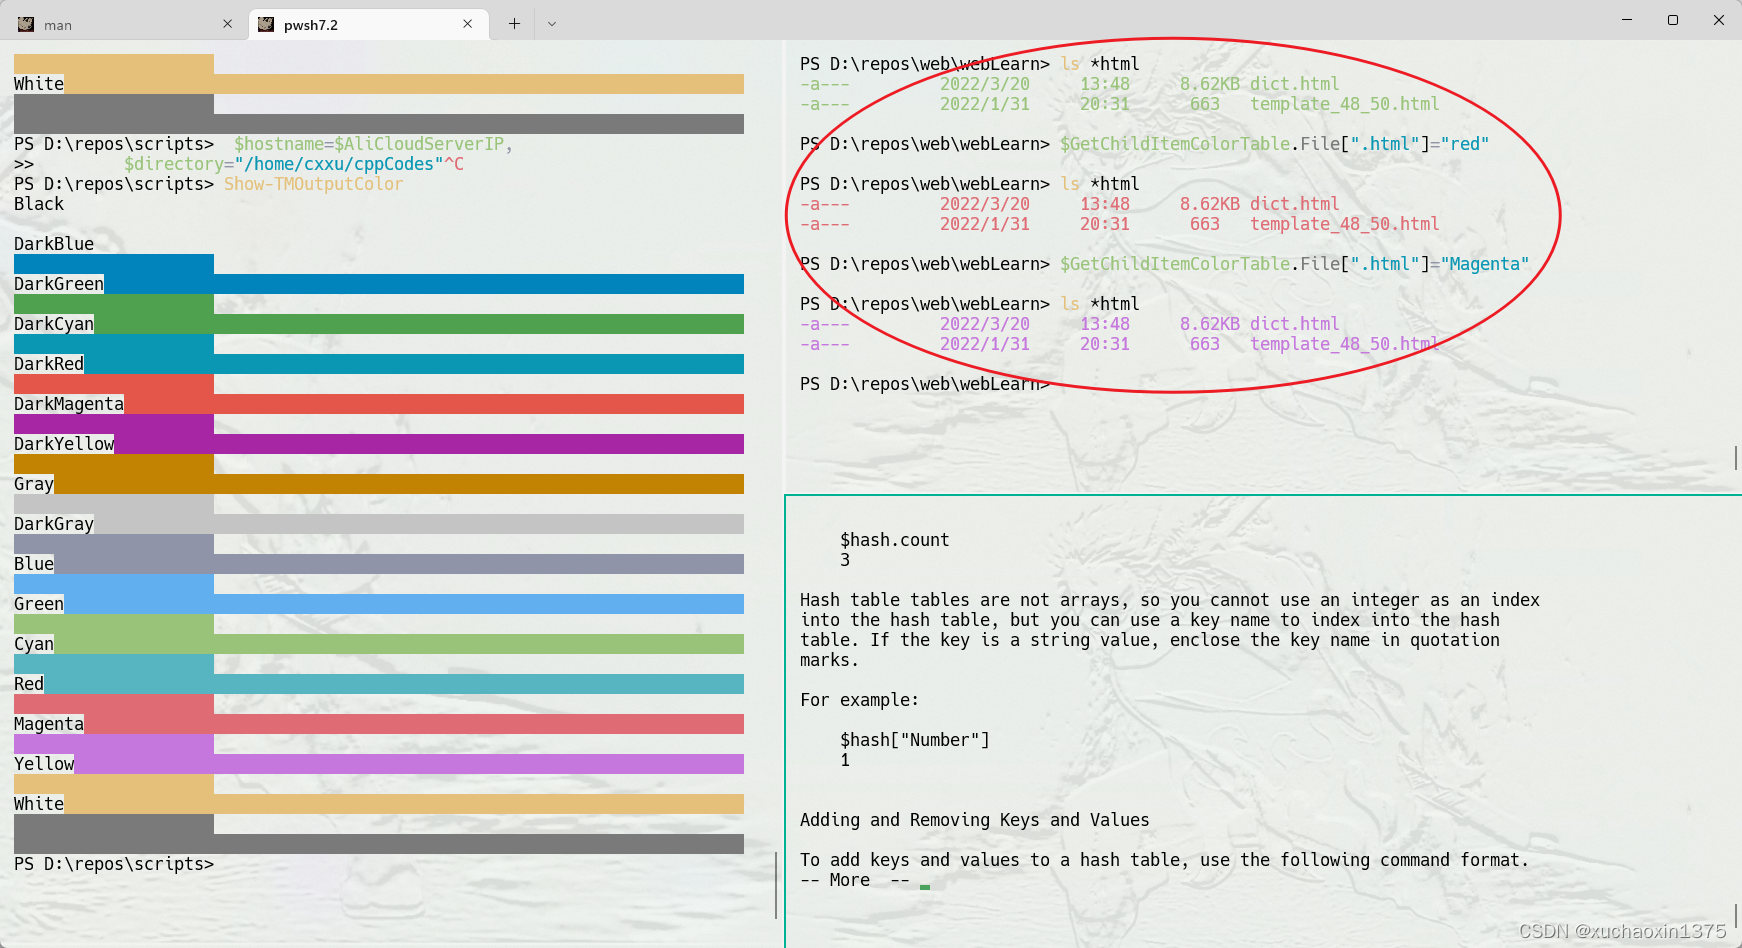Click the $GetChildItemColorTable variable text

pyautogui.click(x=1173, y=143)
